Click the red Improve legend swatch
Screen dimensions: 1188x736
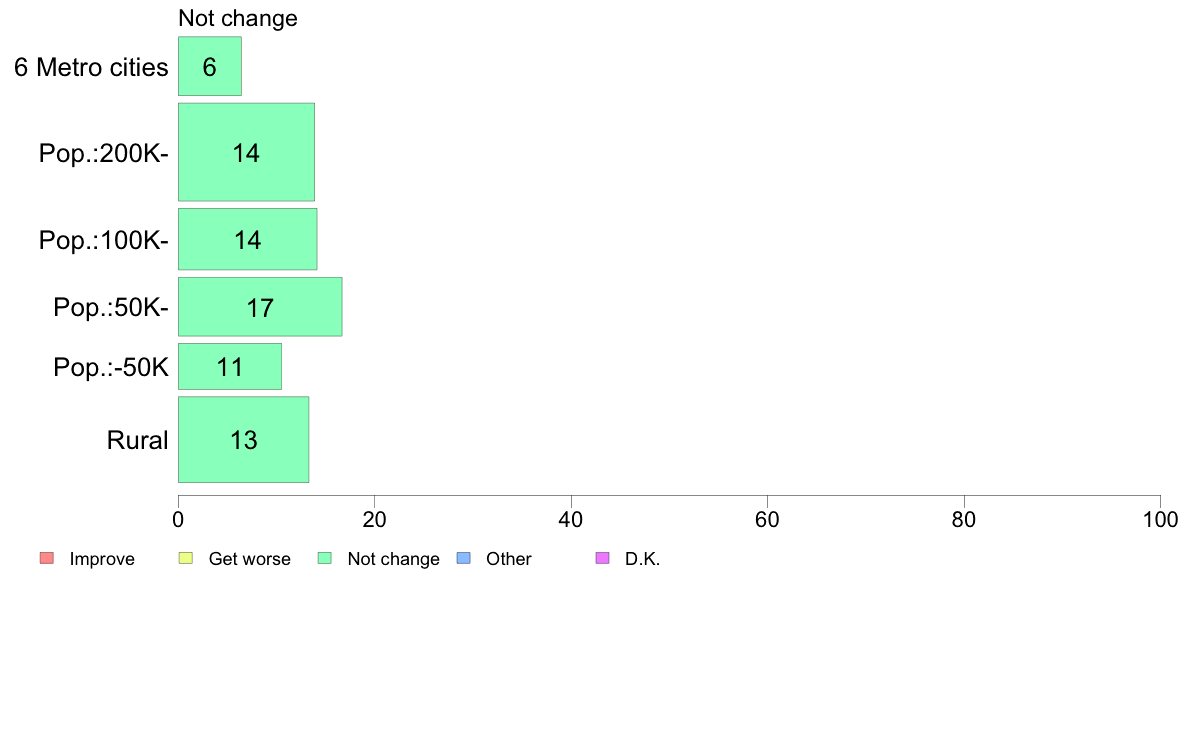47,559
